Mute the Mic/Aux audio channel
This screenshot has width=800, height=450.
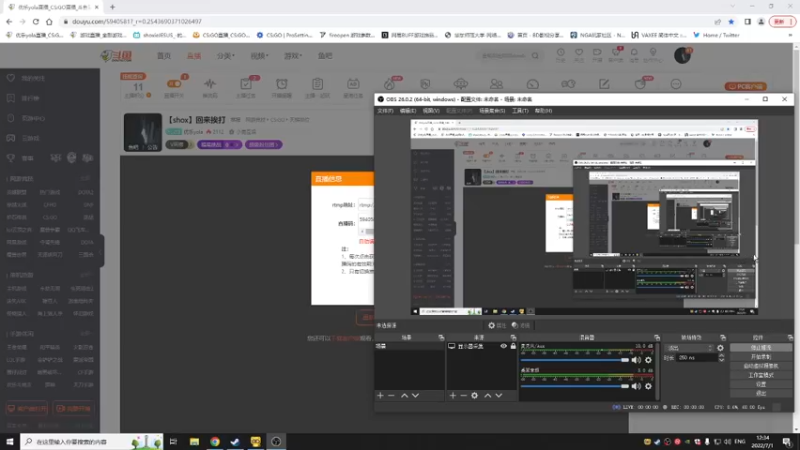[636, 360]
